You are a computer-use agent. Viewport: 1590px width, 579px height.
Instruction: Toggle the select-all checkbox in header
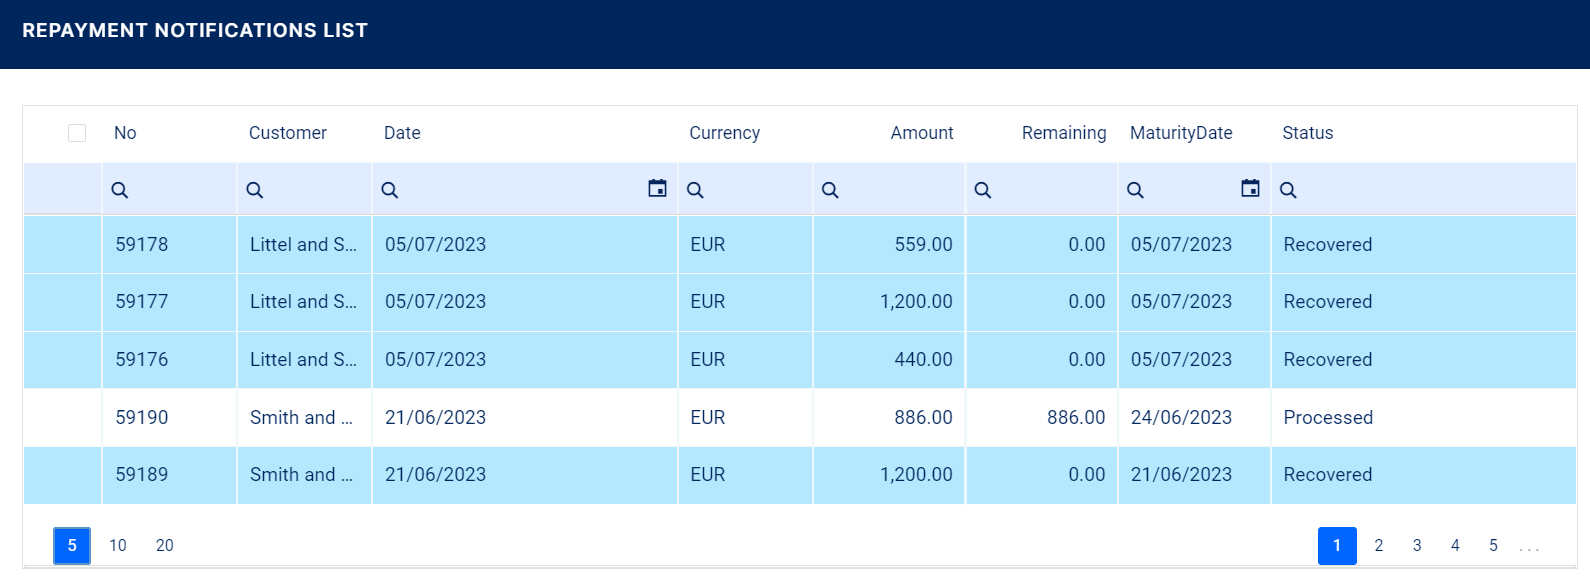[x=77, y=133]
